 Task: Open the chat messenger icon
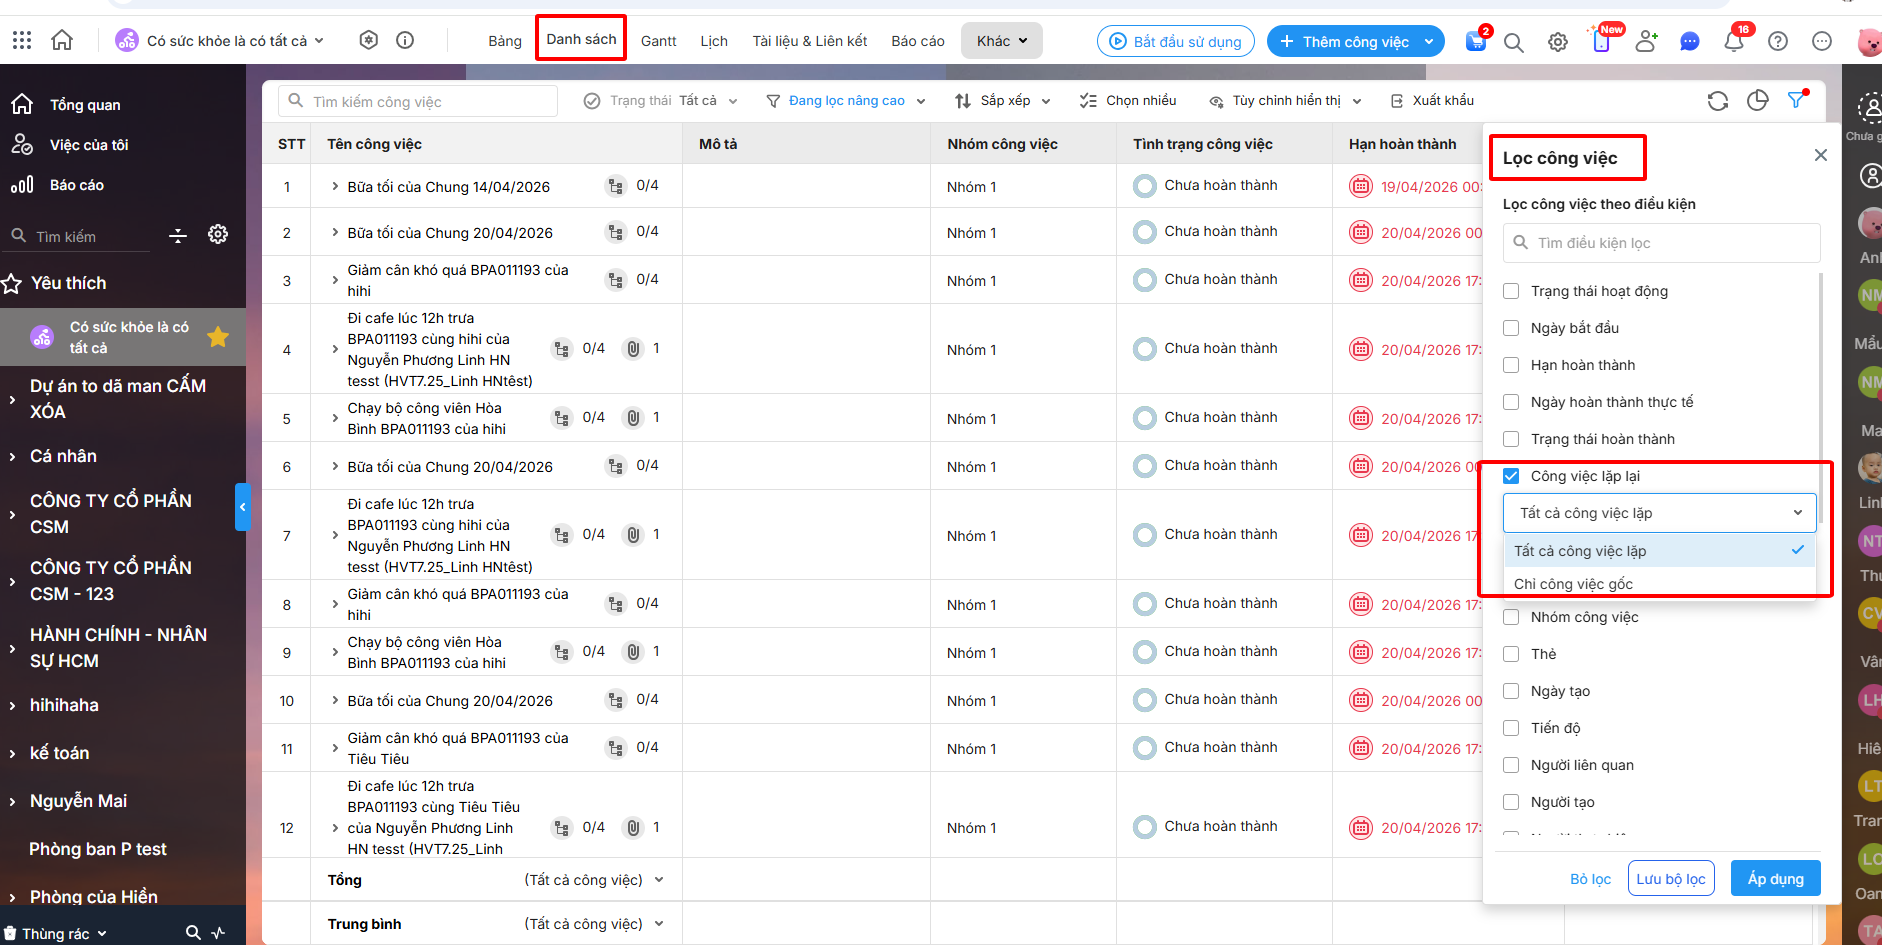pos(1690,42)
